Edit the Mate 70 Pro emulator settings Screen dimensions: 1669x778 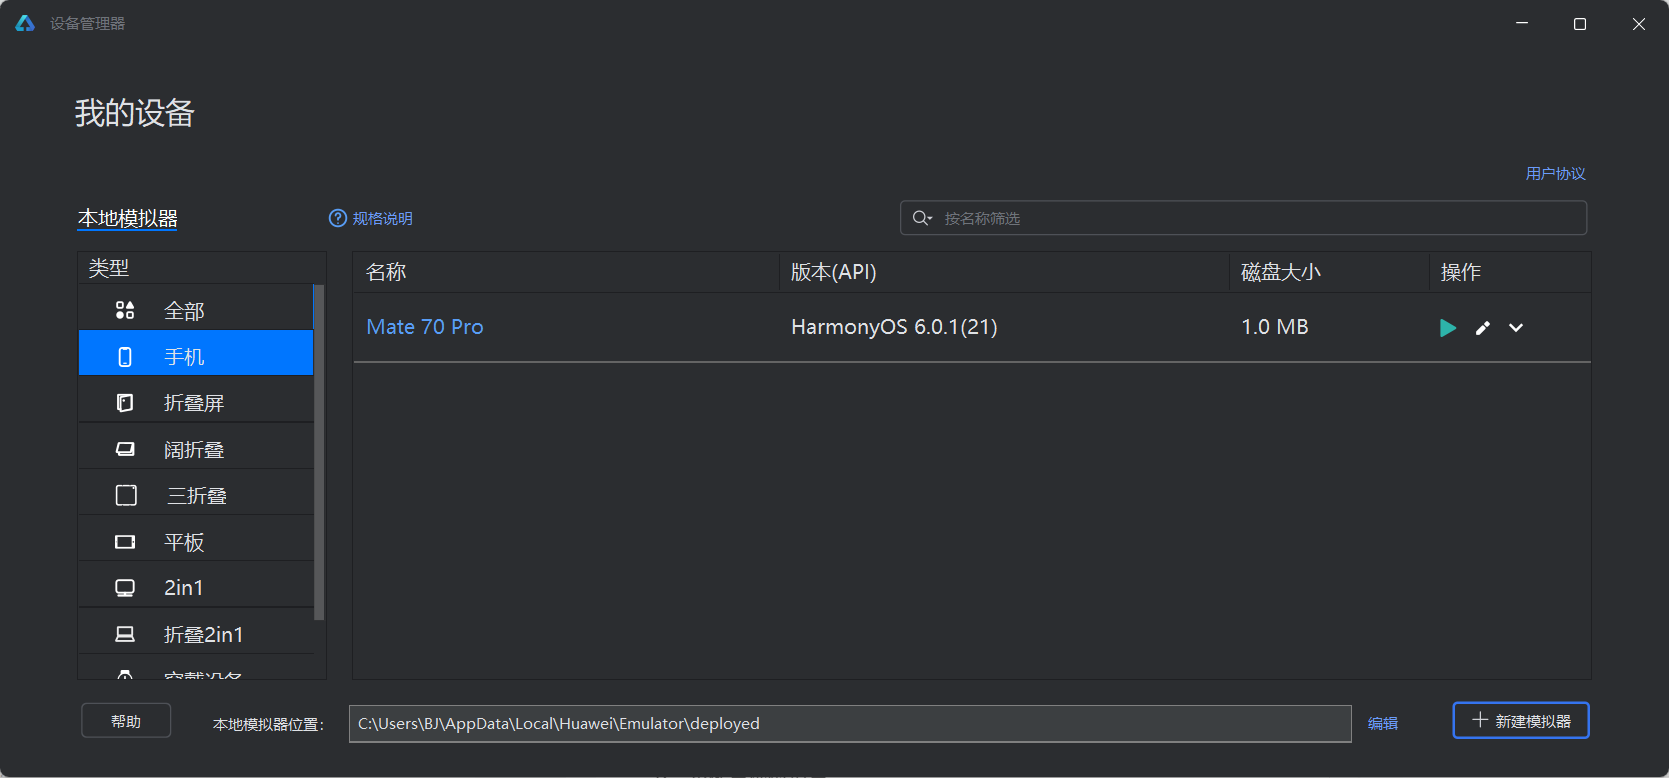pos(1483,328)
